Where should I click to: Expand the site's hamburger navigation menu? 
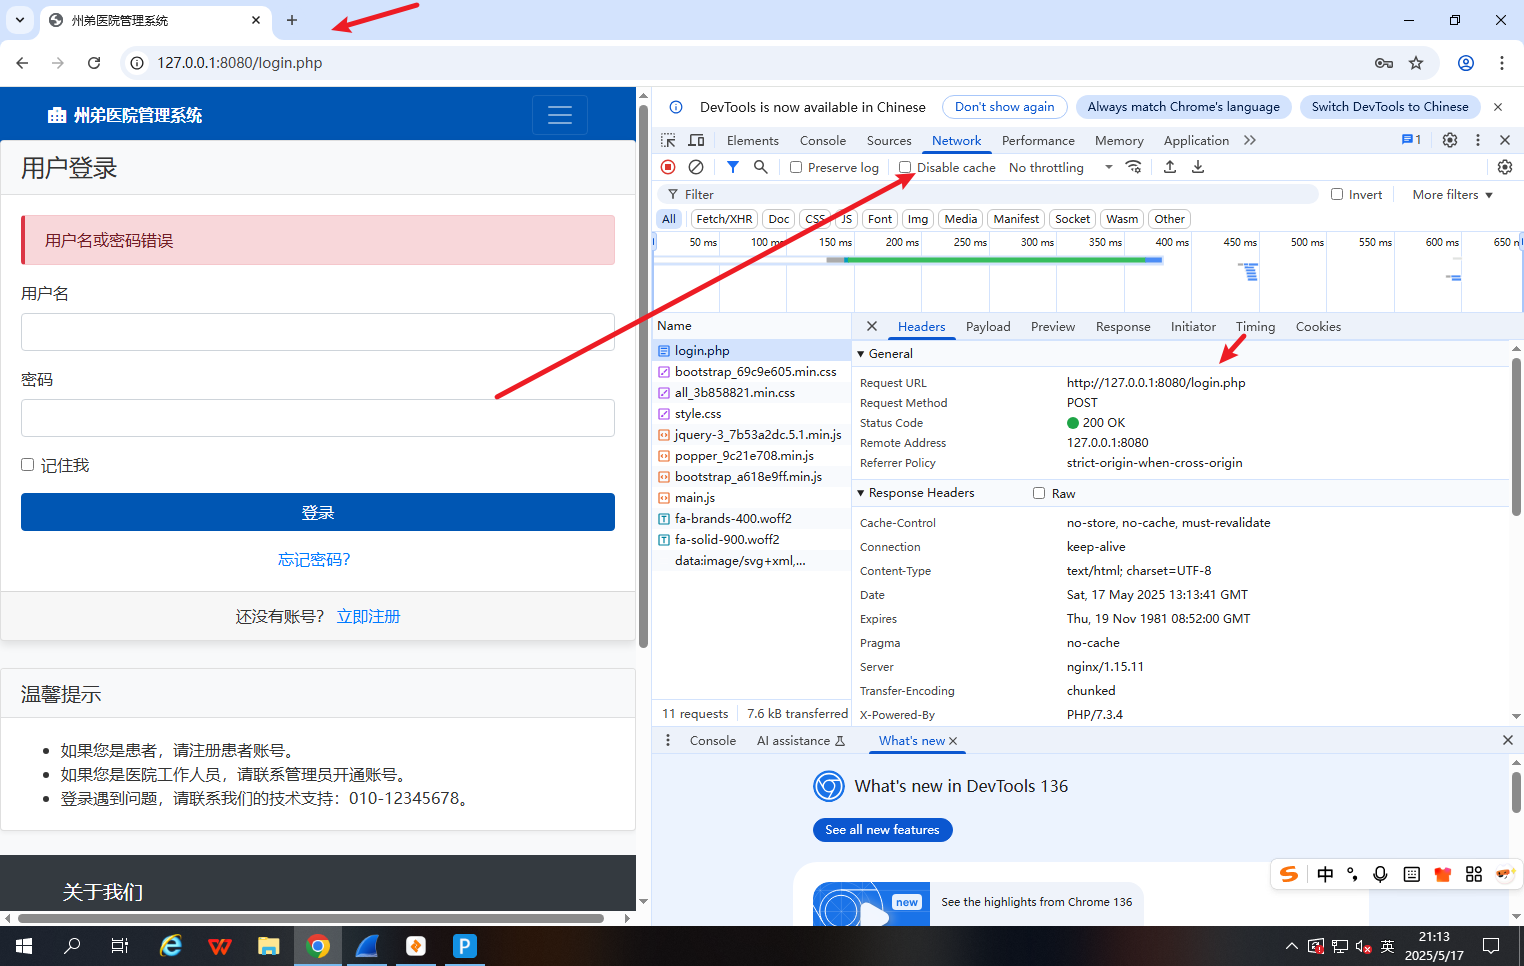click(x=560, y=115)
